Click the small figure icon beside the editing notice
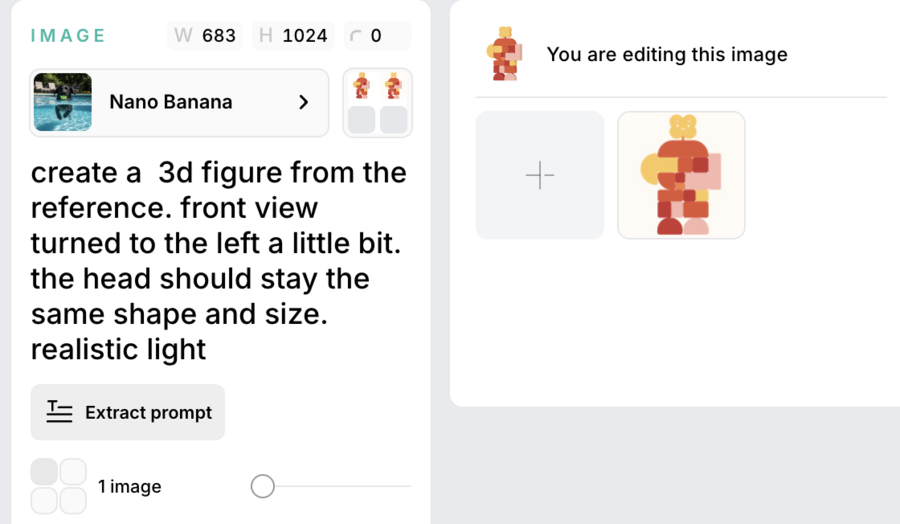 click(504, 54)
